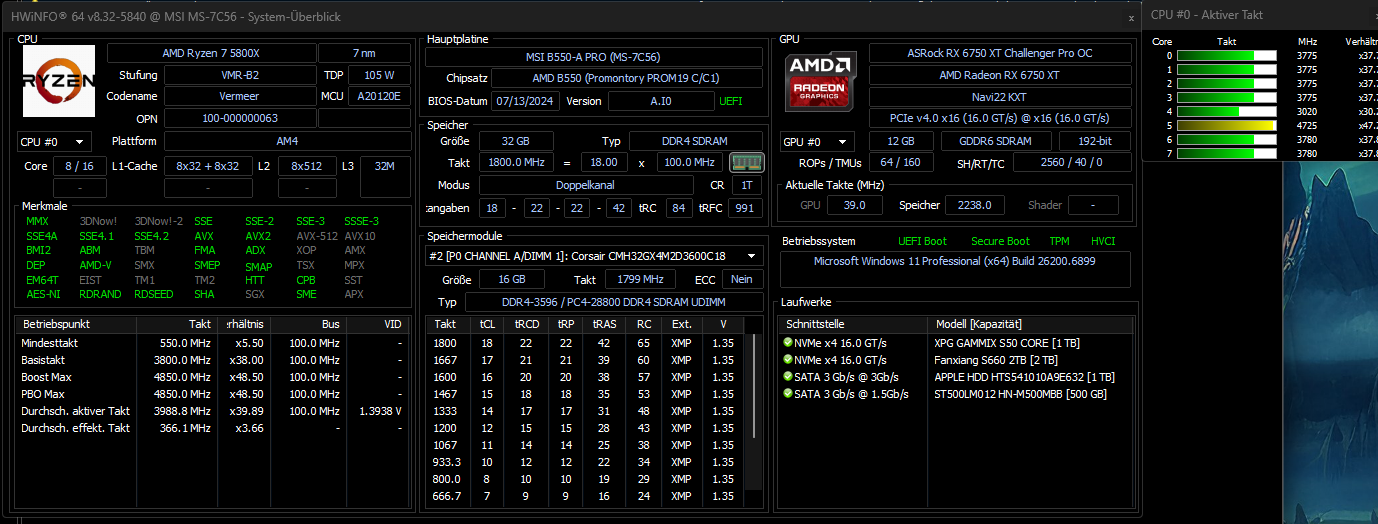
Task: Click the TPM label
Action: (x=1059, y=241)
